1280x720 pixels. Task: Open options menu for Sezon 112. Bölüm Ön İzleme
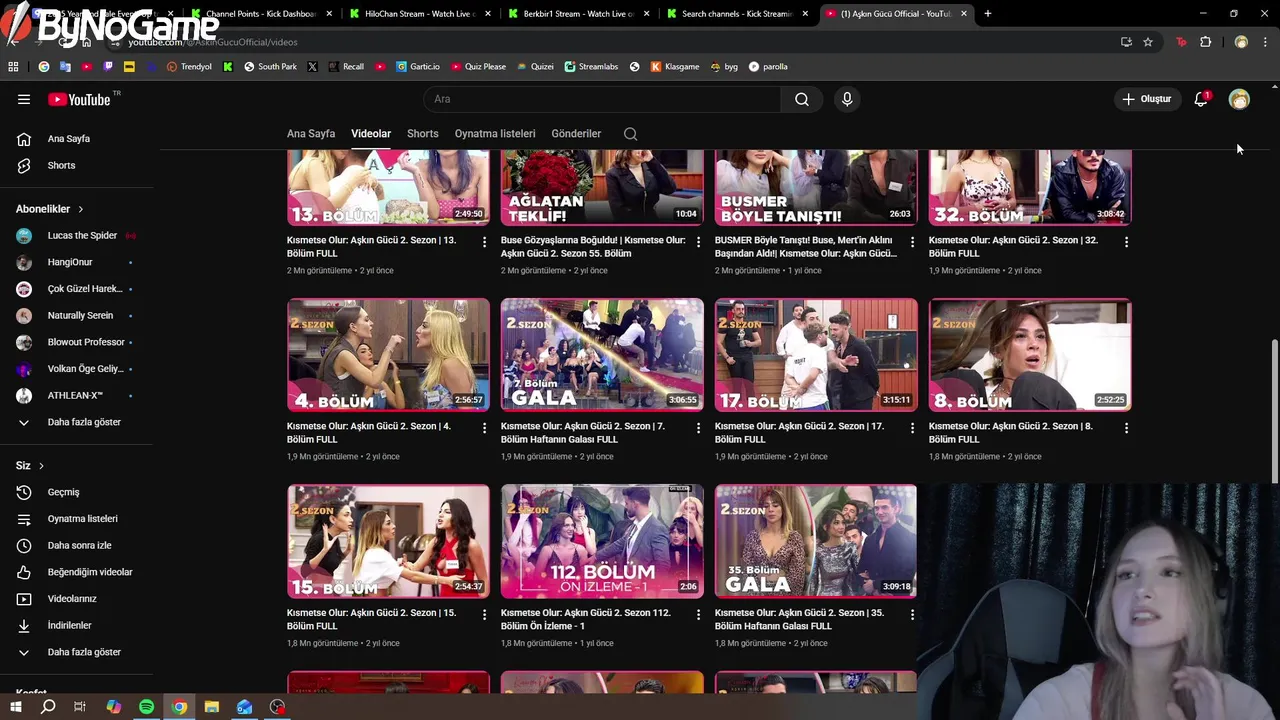tap(698, 614)
